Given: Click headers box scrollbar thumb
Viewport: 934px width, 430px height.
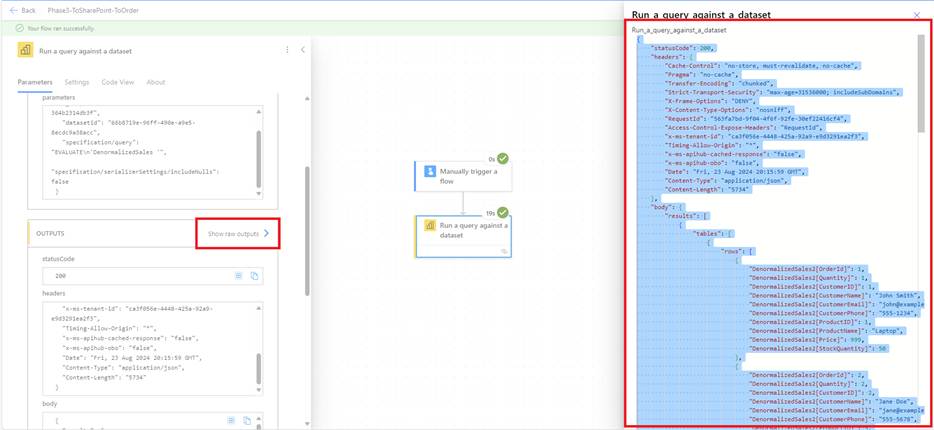Looking at the screenshot, I should (259, 368).
